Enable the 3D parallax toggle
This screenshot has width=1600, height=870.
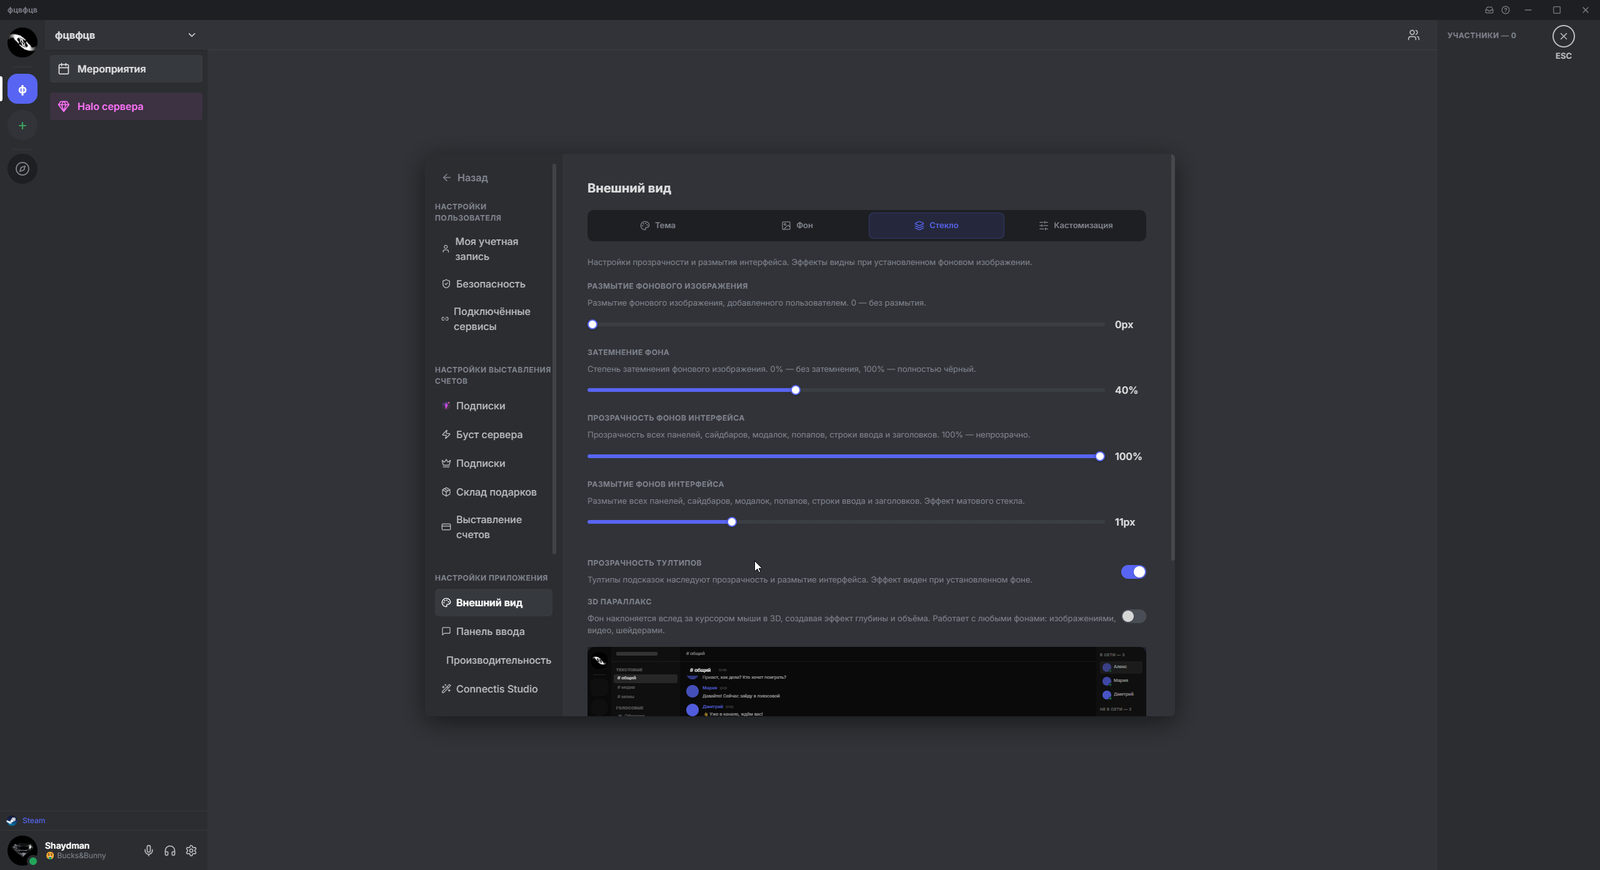point(1133,616)
